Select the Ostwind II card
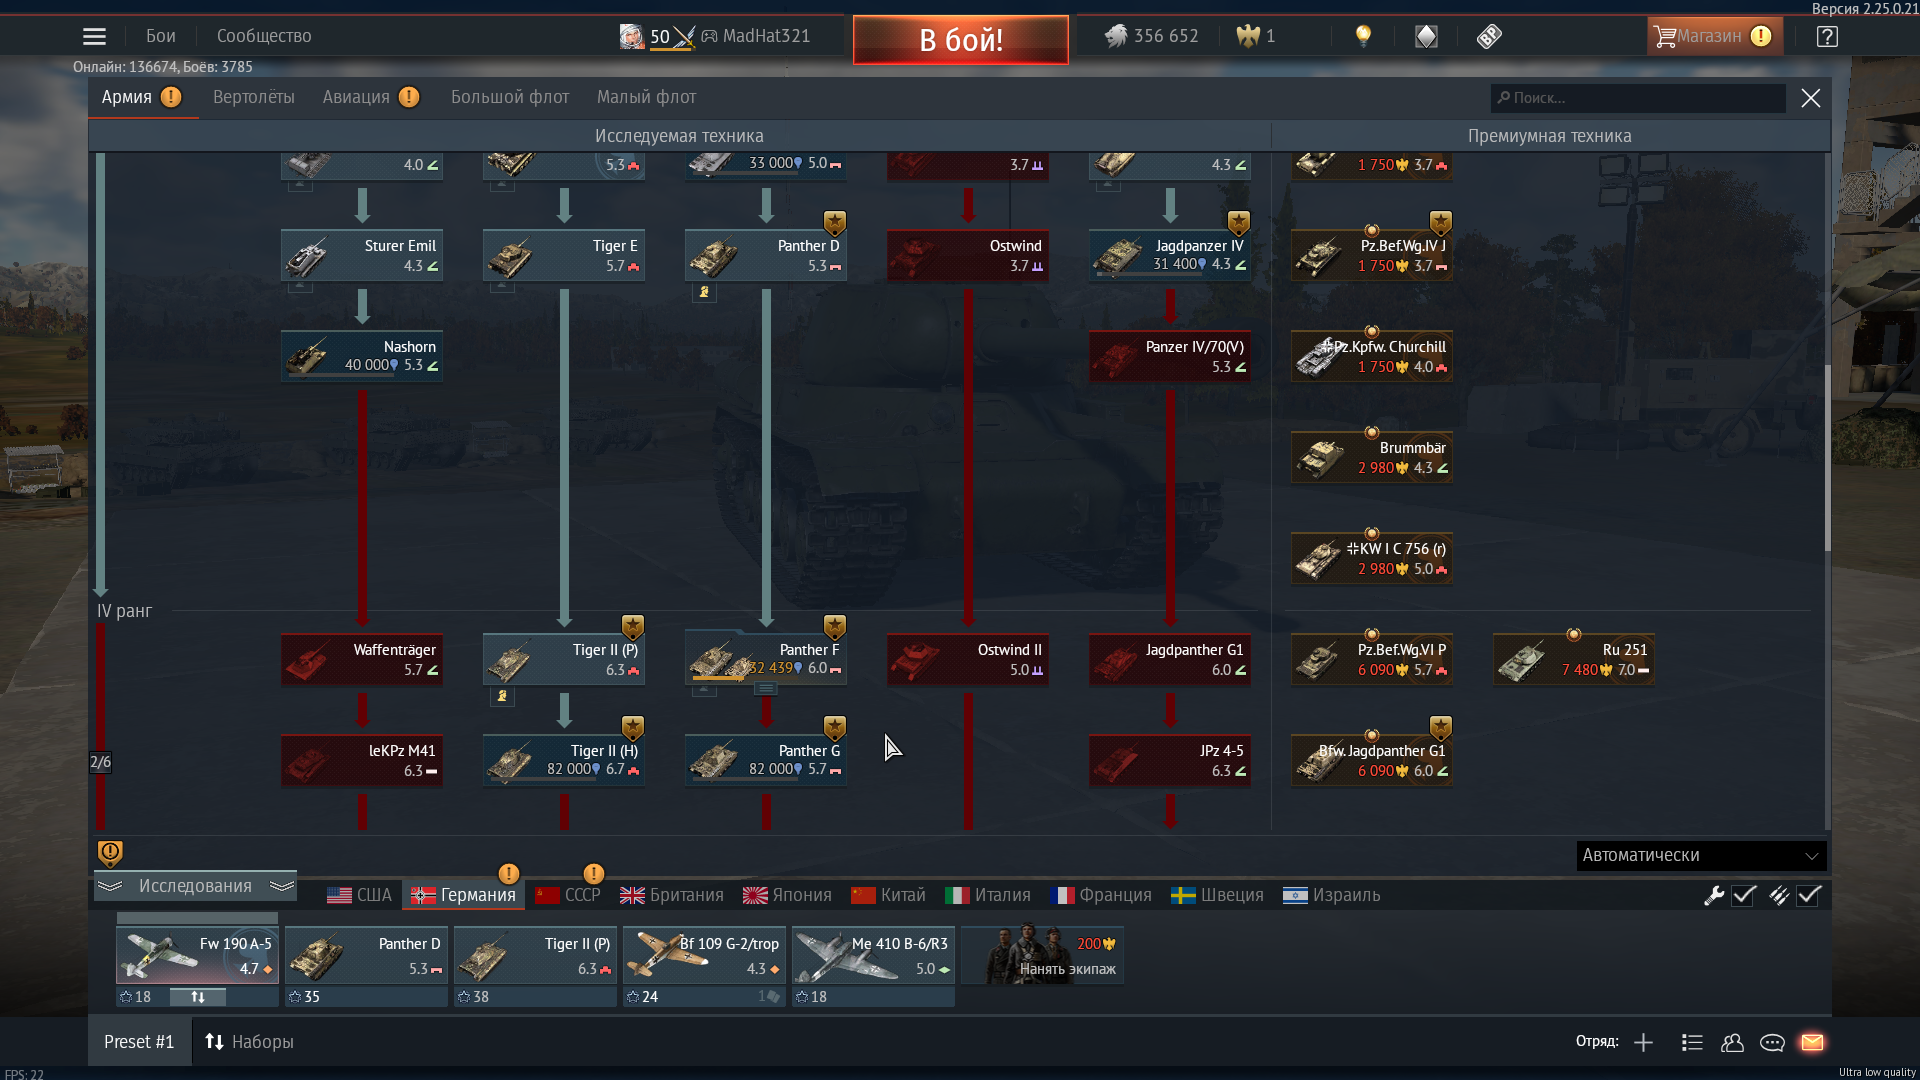This screenshot has height=1080, width=1920. click(968, 659)
